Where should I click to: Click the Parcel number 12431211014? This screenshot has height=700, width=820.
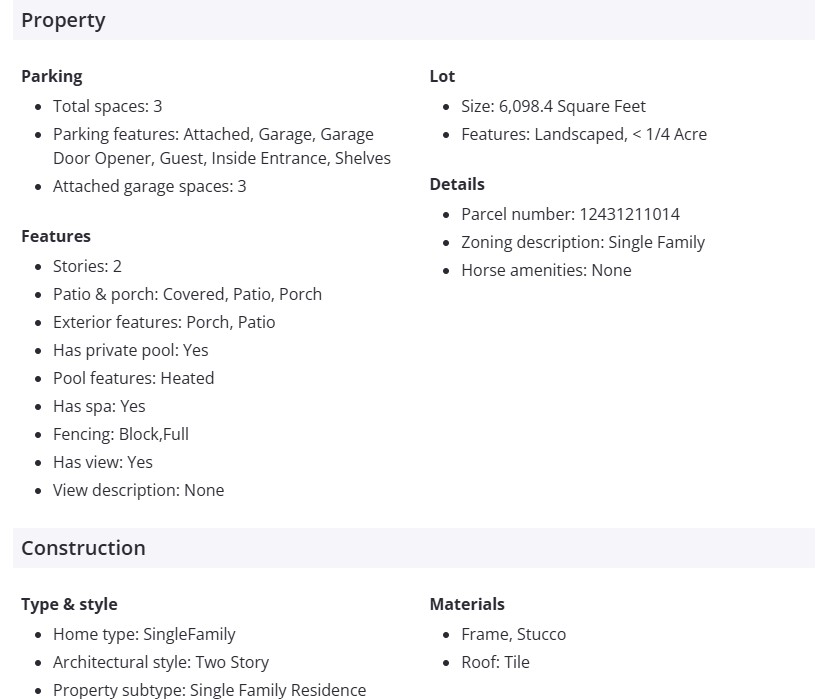click(570, 214)
